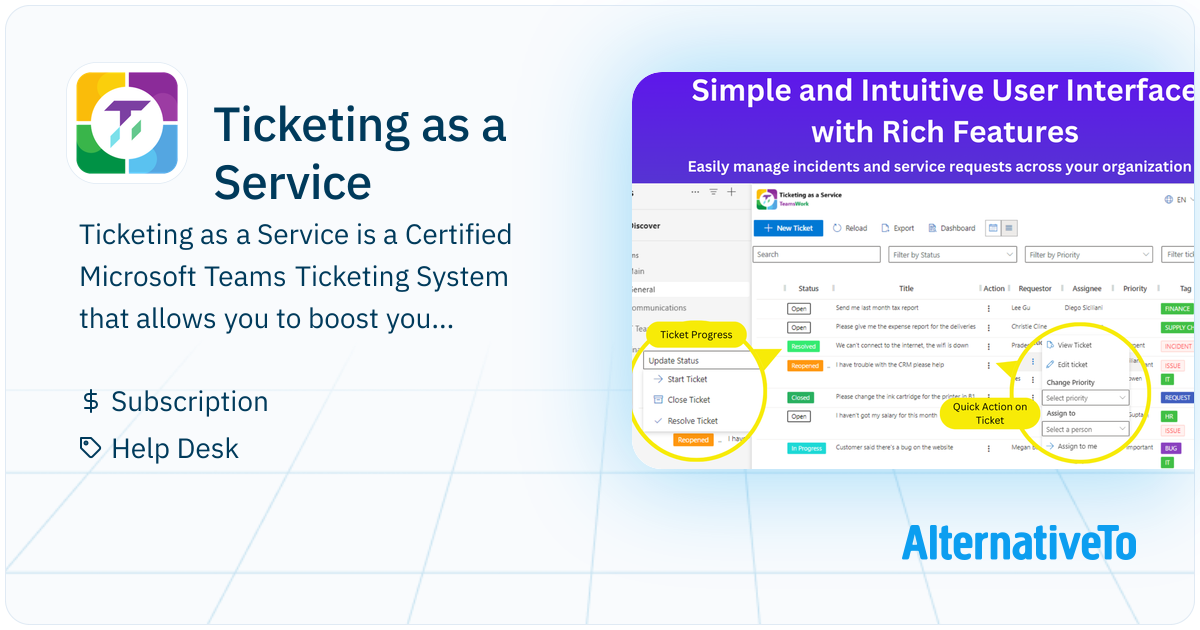Switch to the card view icon

coord(993,228)
